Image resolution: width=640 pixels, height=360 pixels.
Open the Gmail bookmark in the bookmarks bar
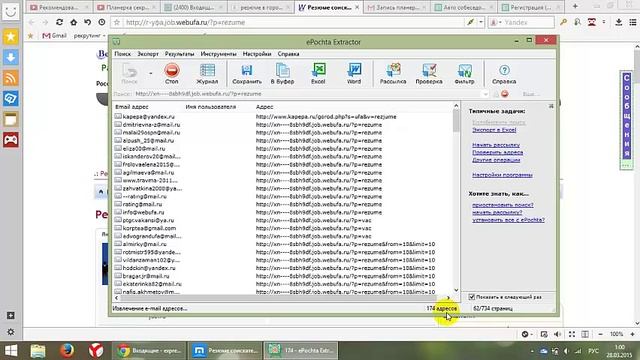click(x=54, y=36)
